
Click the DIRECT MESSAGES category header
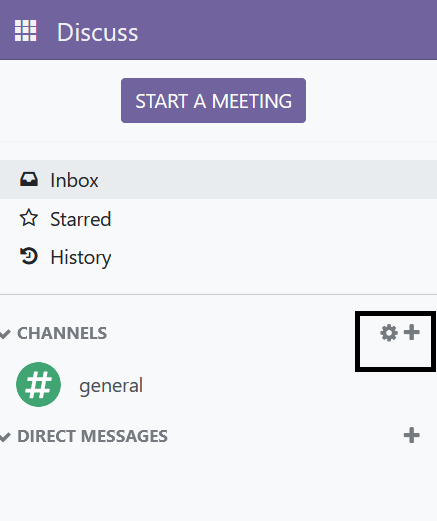pyautogui.click(x=92, y=436)
